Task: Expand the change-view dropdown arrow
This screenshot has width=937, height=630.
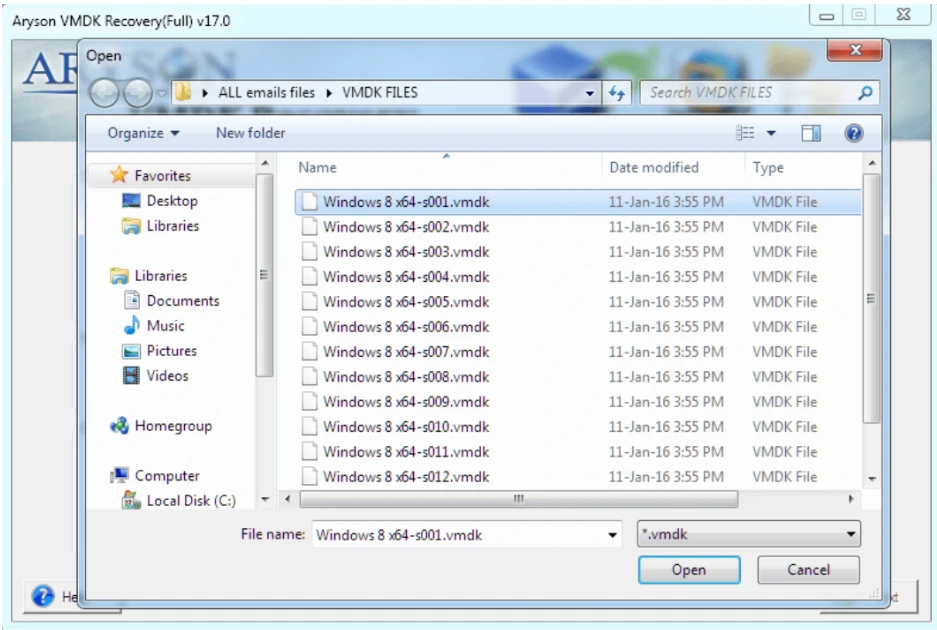Action: point(770,132)
